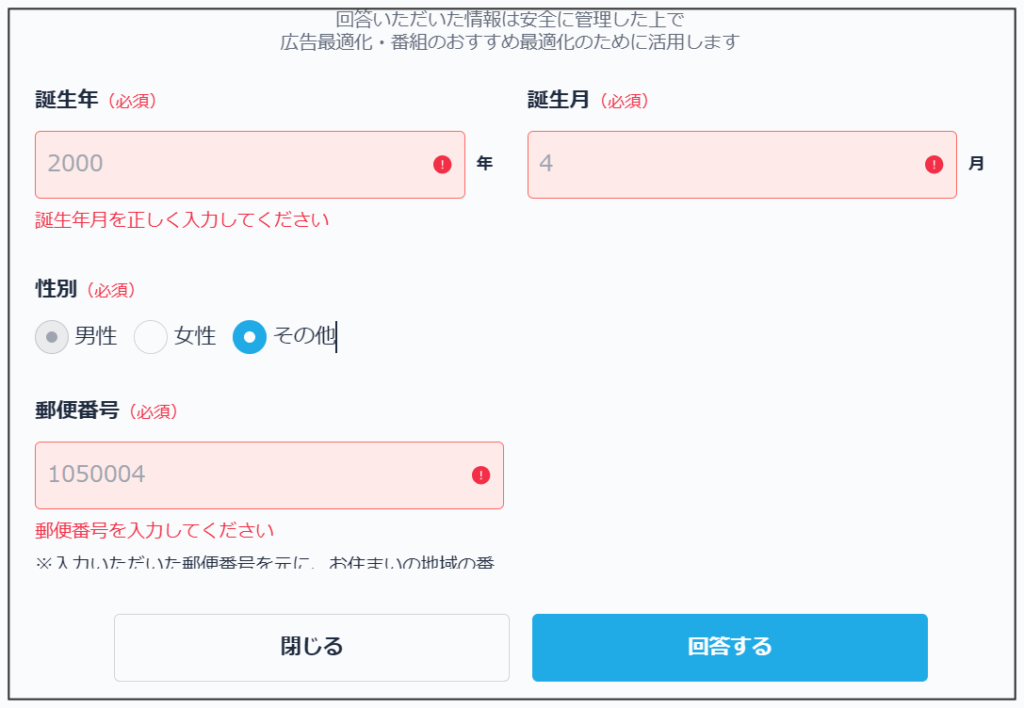Click the error icon in postal code field
Viewport: 1024px width, 708px height.
click(x=481, y=475)
